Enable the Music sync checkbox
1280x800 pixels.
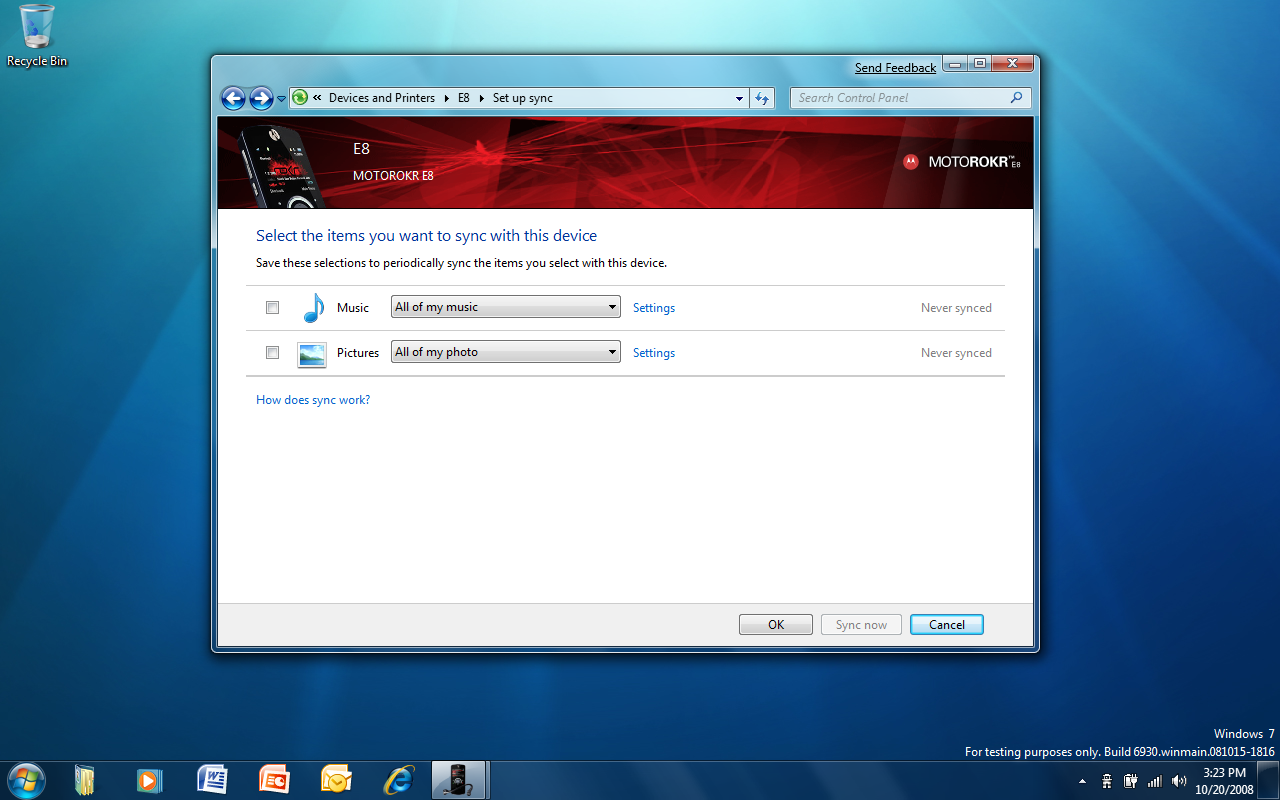click(x=272, y=308)
